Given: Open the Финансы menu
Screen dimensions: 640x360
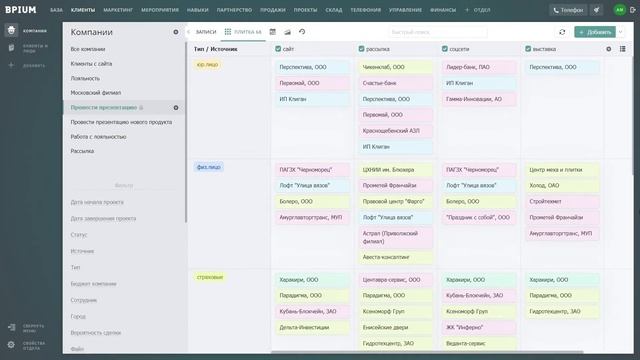Looking at the screenshot, I should [443, 10].
